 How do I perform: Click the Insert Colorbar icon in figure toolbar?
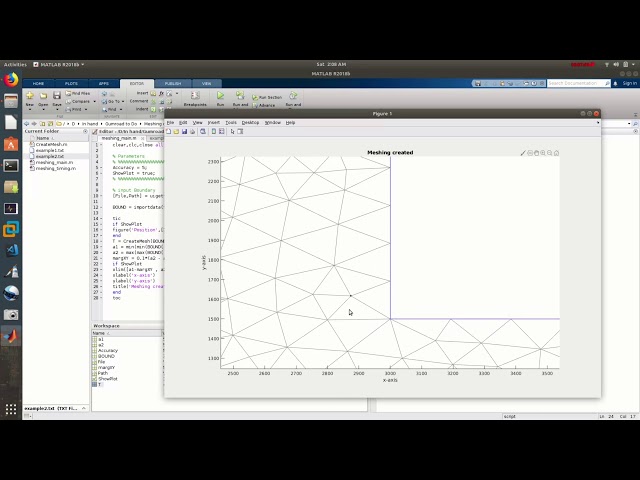coord(213,131)
